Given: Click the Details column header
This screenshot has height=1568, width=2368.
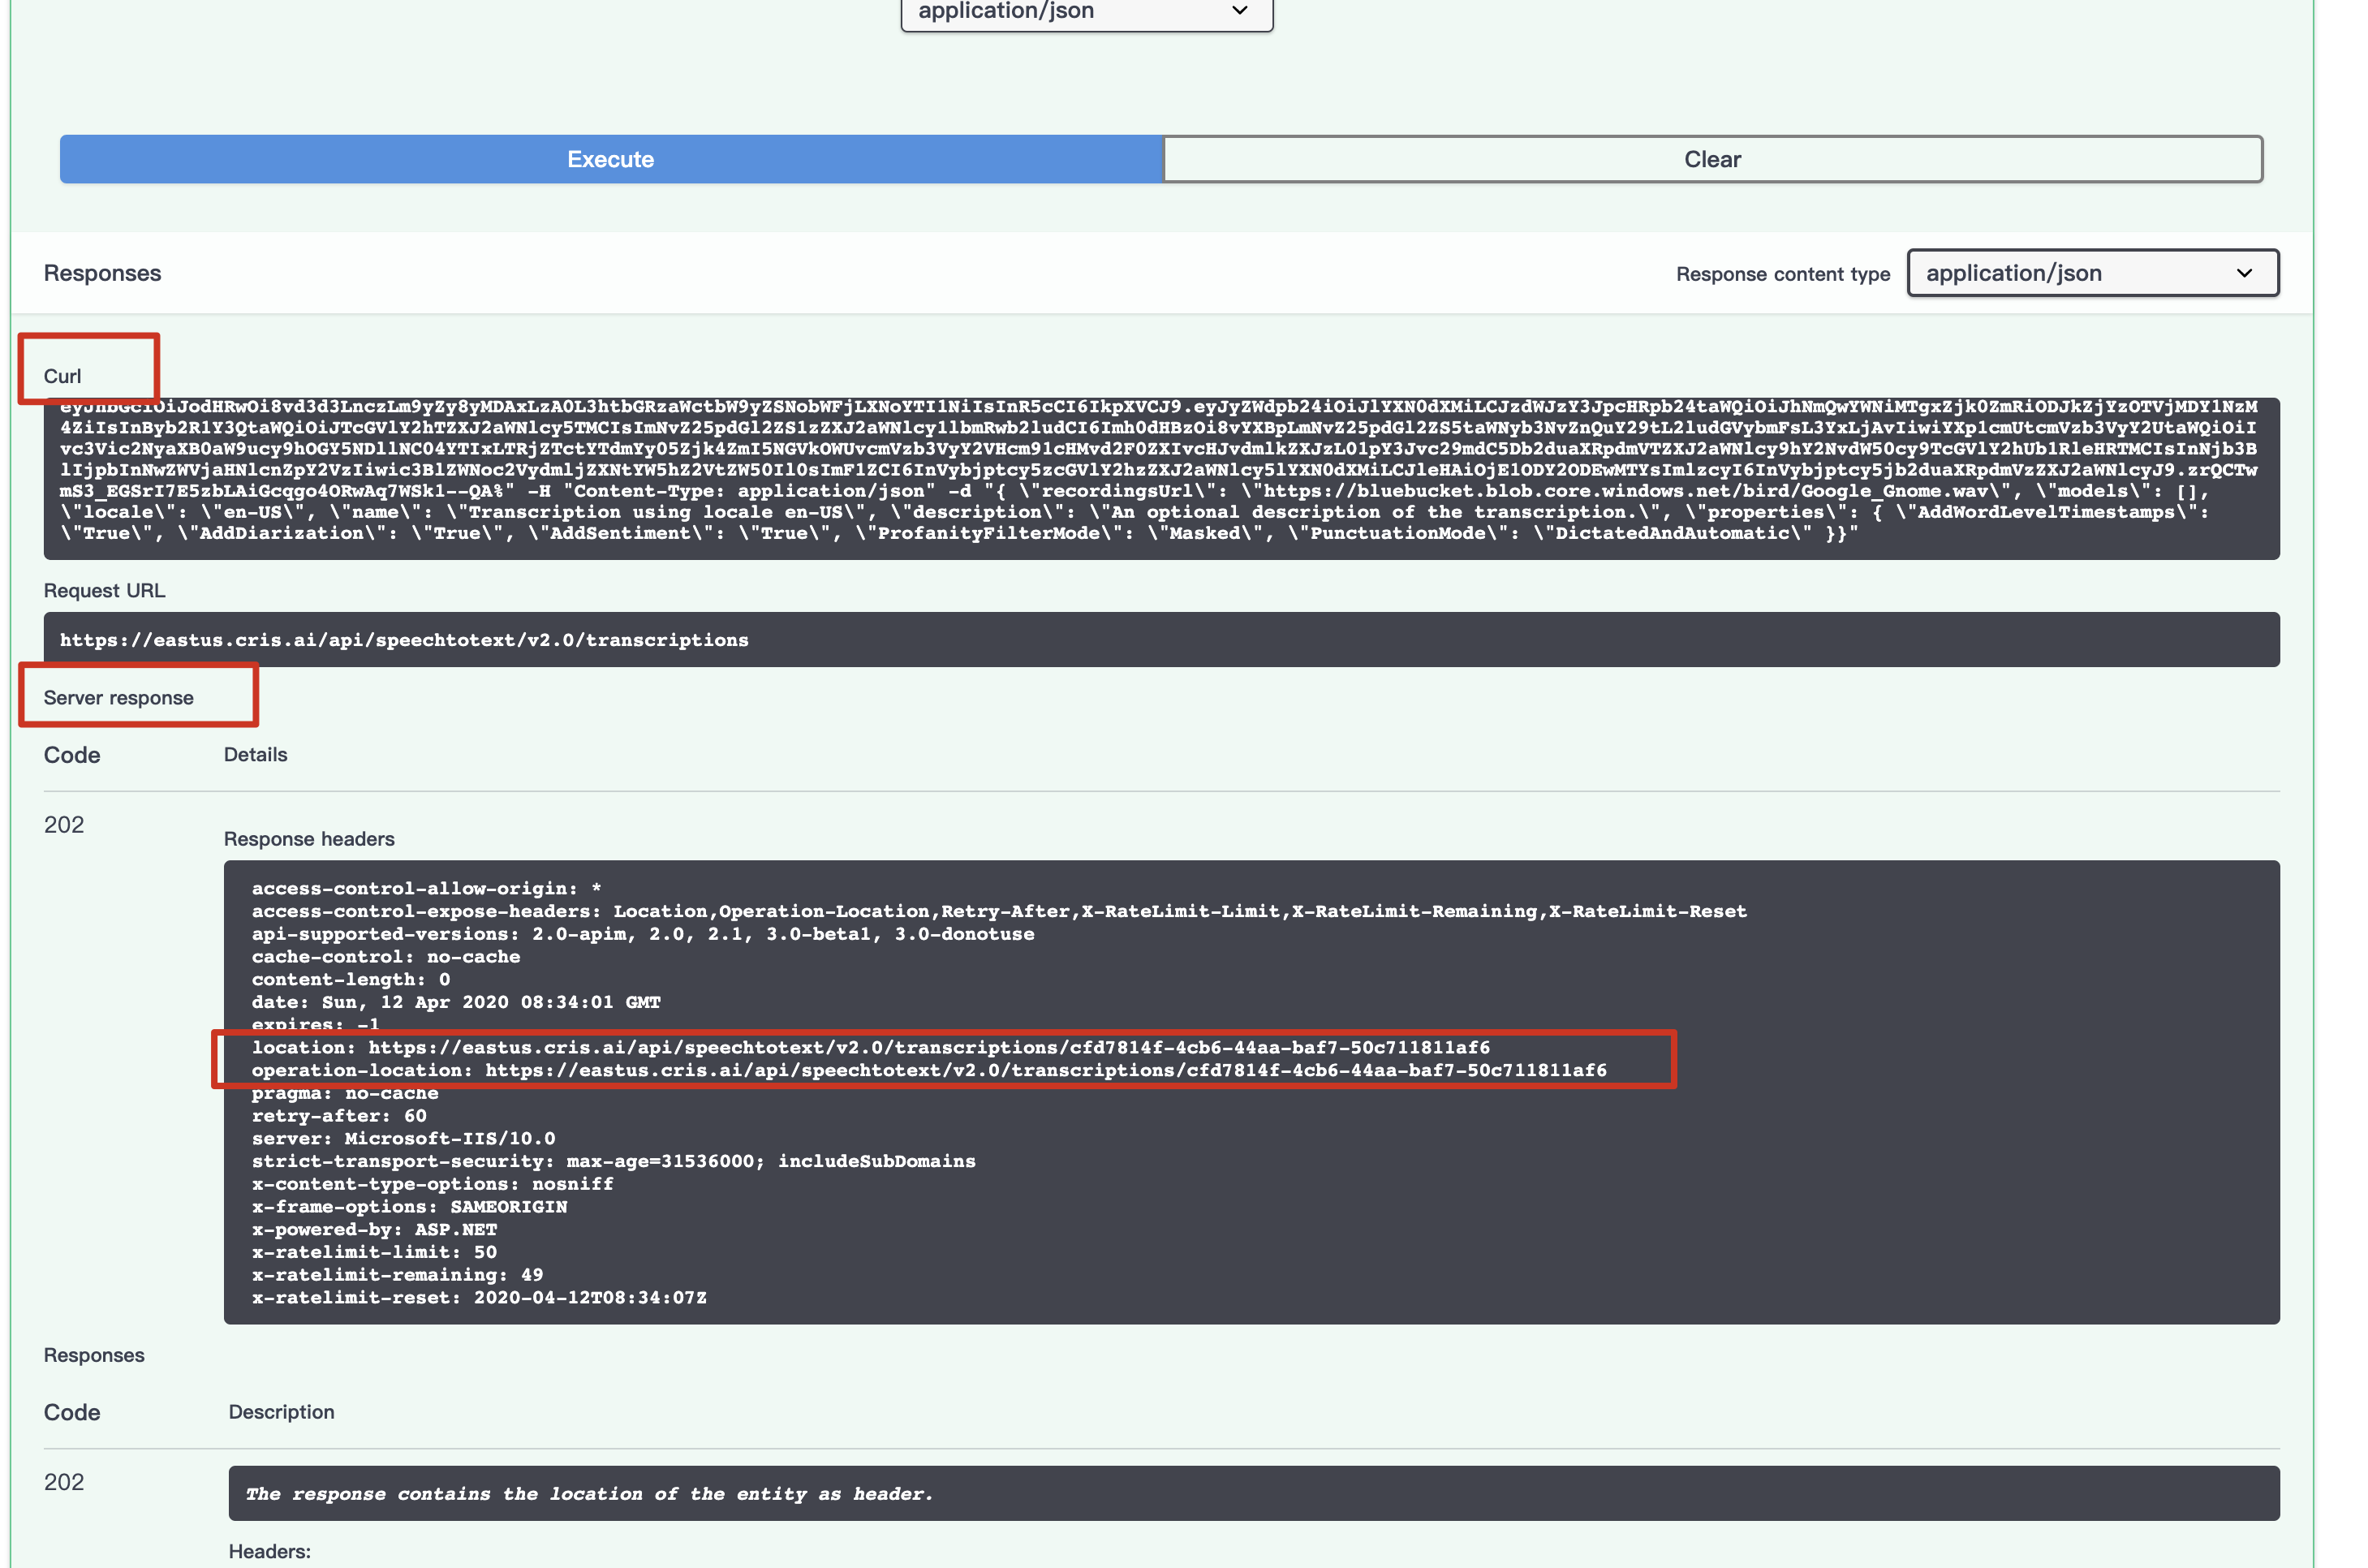Looking at the screenshot, I should 255,755.
